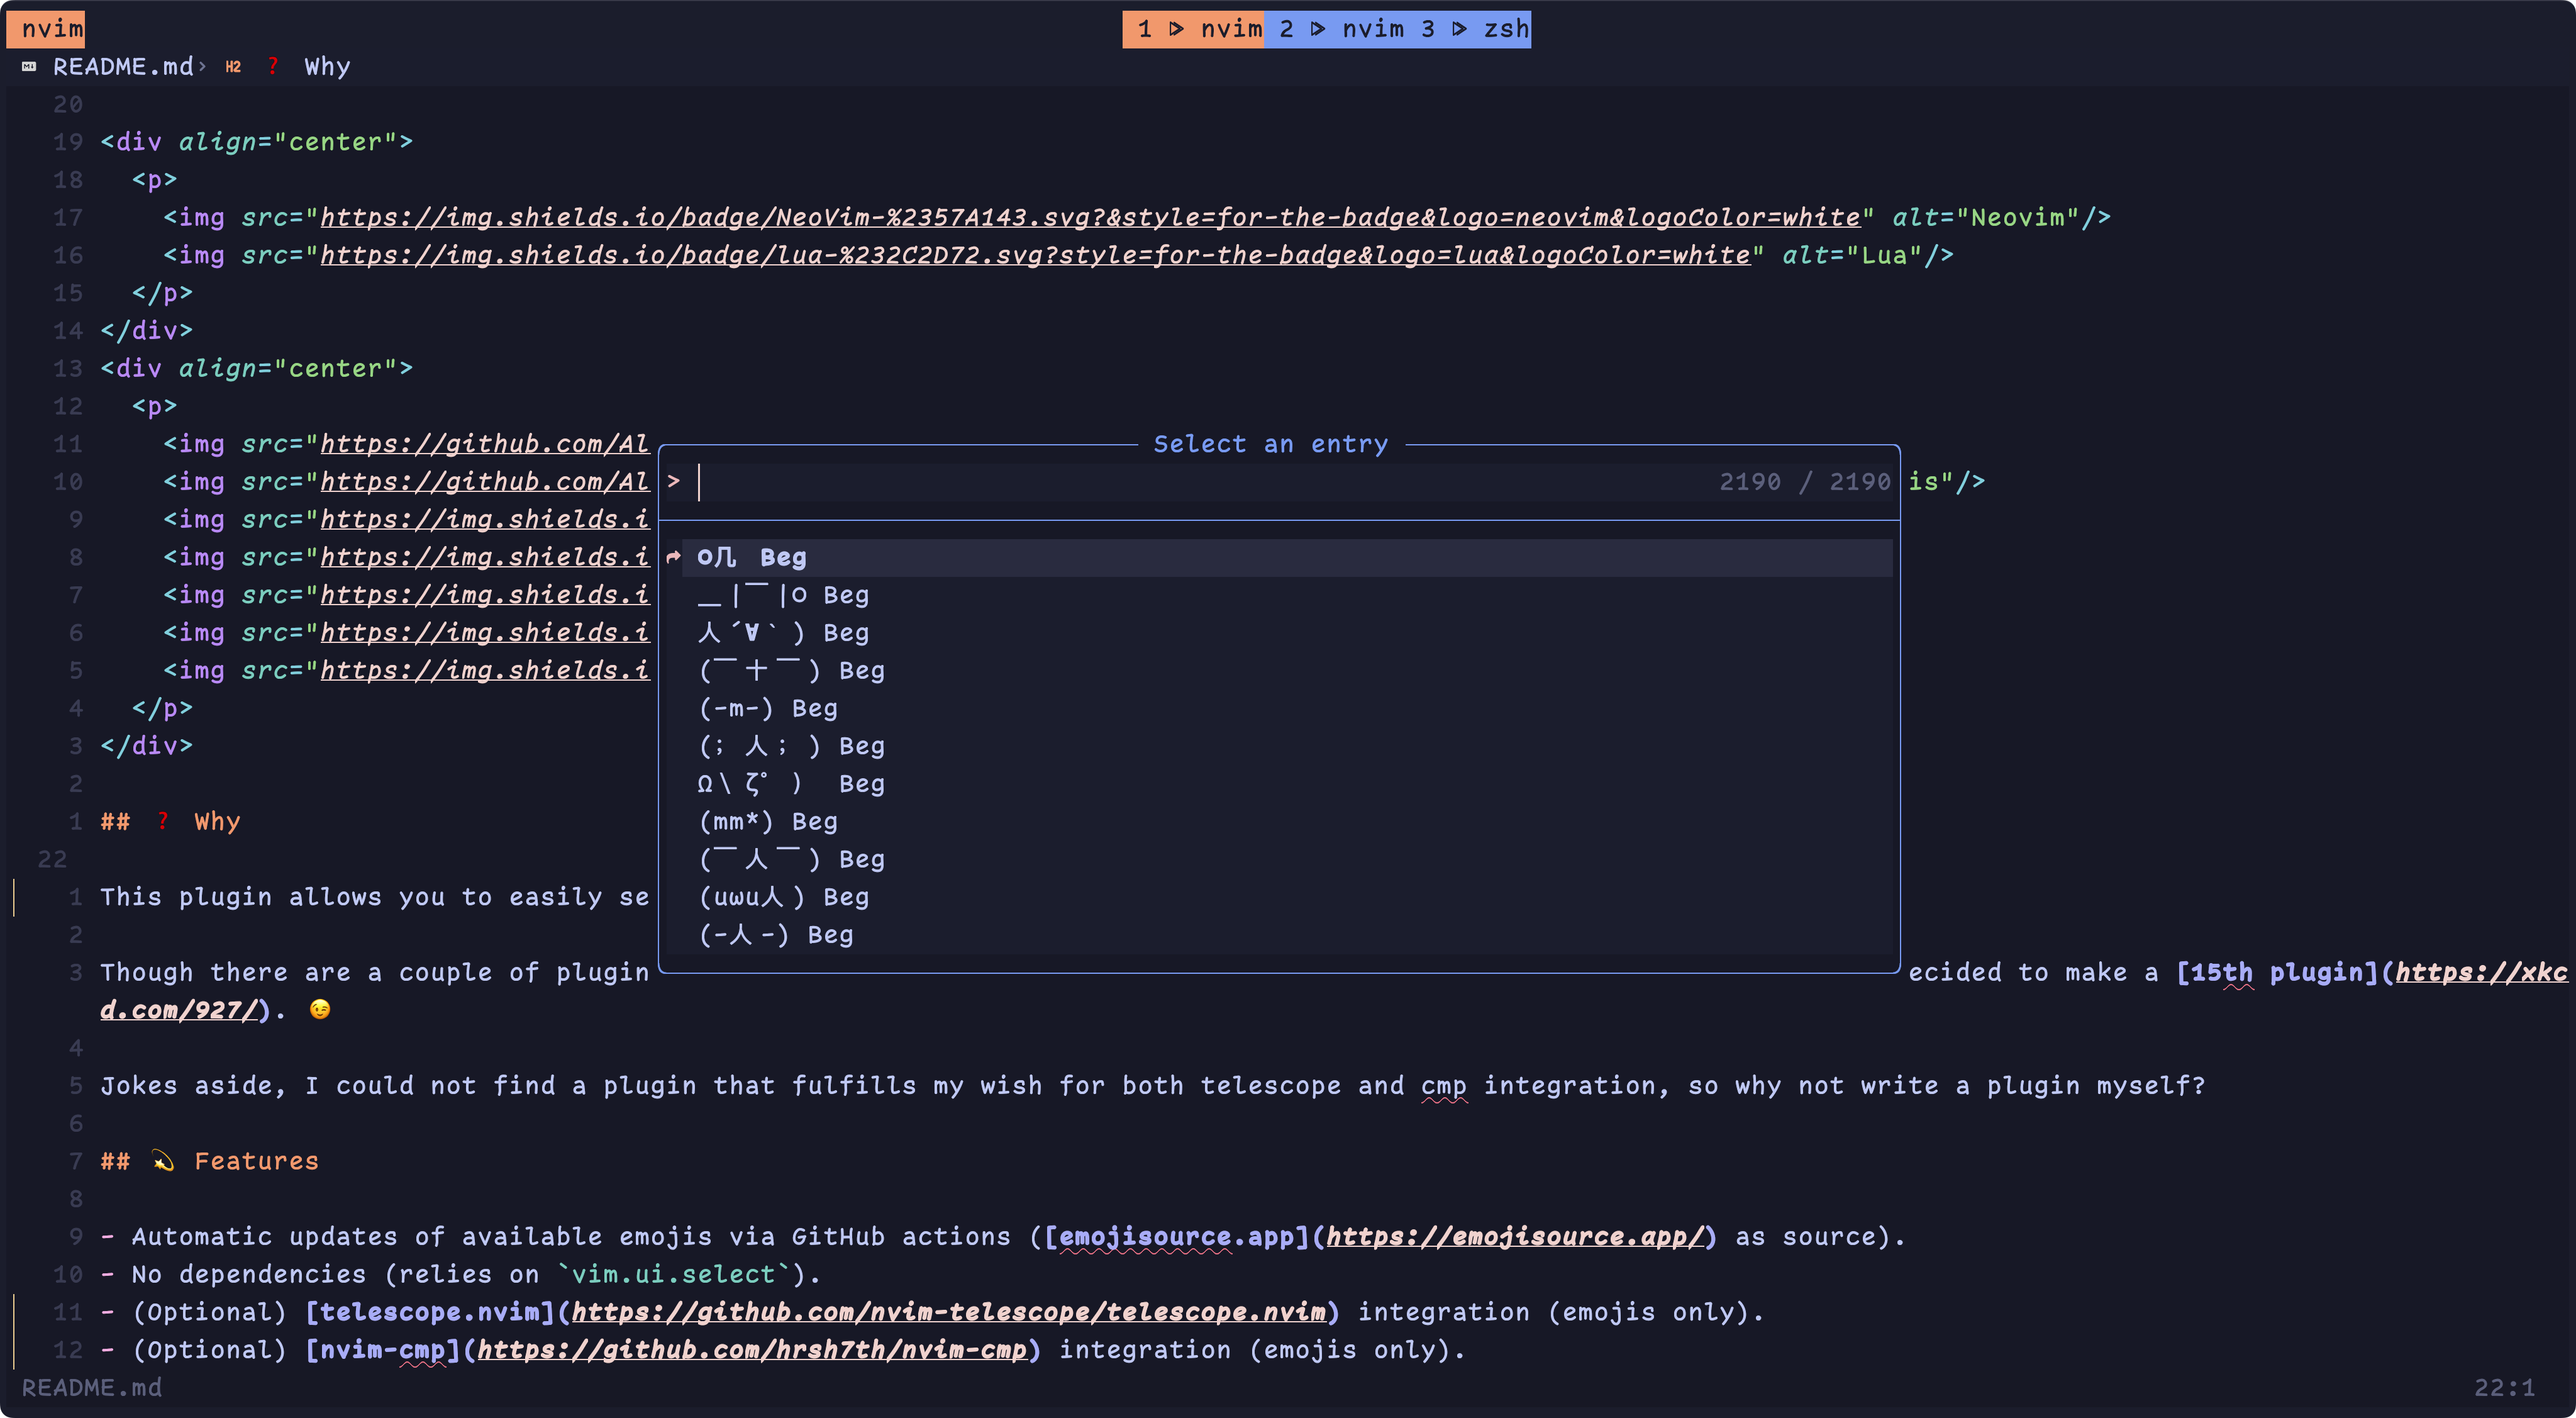
Task: Click the red question mark in Why heading
Action: tap(163, 821)
